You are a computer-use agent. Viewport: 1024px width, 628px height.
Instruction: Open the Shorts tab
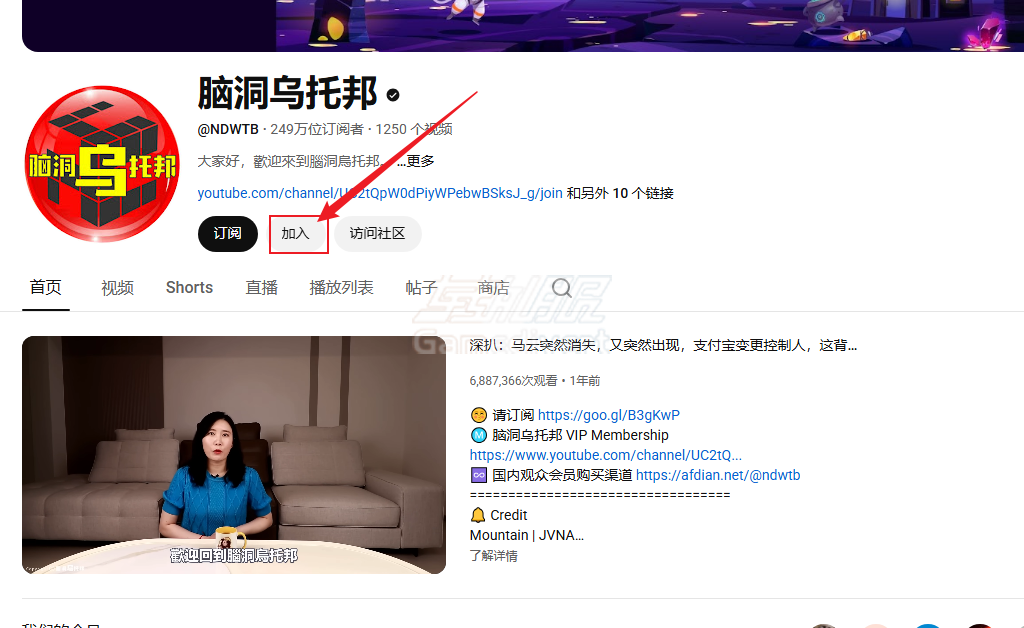(x=188, y=287)
